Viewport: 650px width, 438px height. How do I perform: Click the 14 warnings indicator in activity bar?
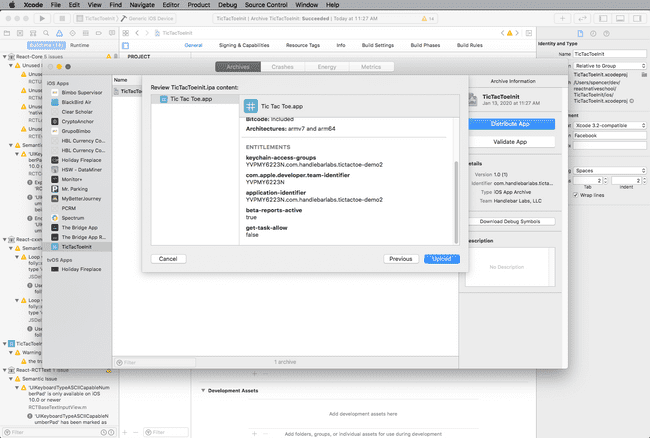[428, 19]
